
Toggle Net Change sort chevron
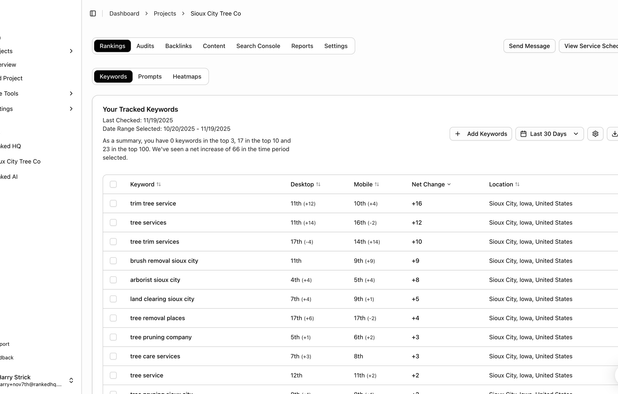(x=449, y=184)
